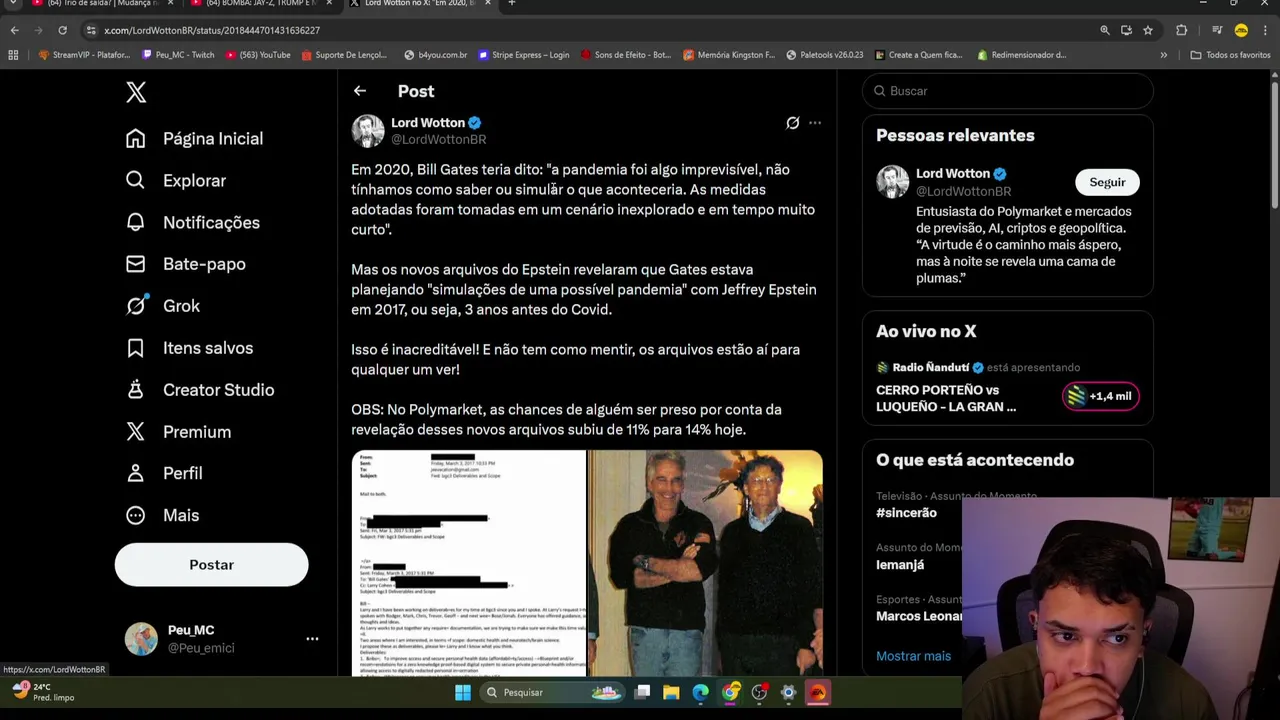This screenshot has width=1280, height=720.
Task: Open the Itens salvos bookmark icon
Action: 136,348
